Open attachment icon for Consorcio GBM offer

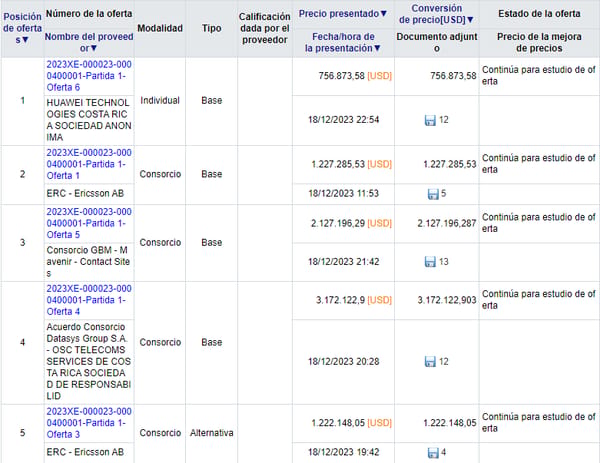[430, 262]
